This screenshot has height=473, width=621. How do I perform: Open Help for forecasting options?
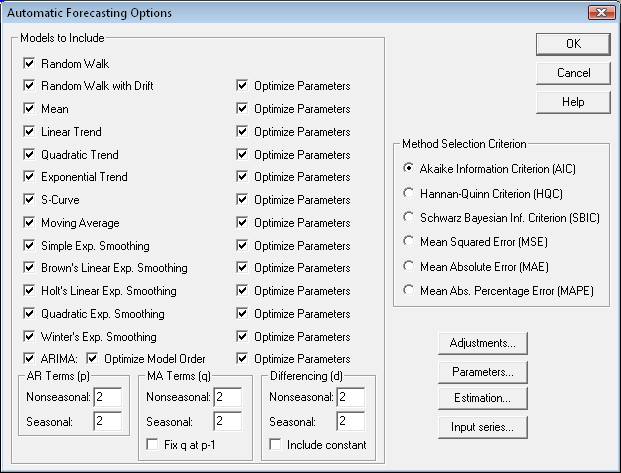pyautogui.click(x=573, y=102)
